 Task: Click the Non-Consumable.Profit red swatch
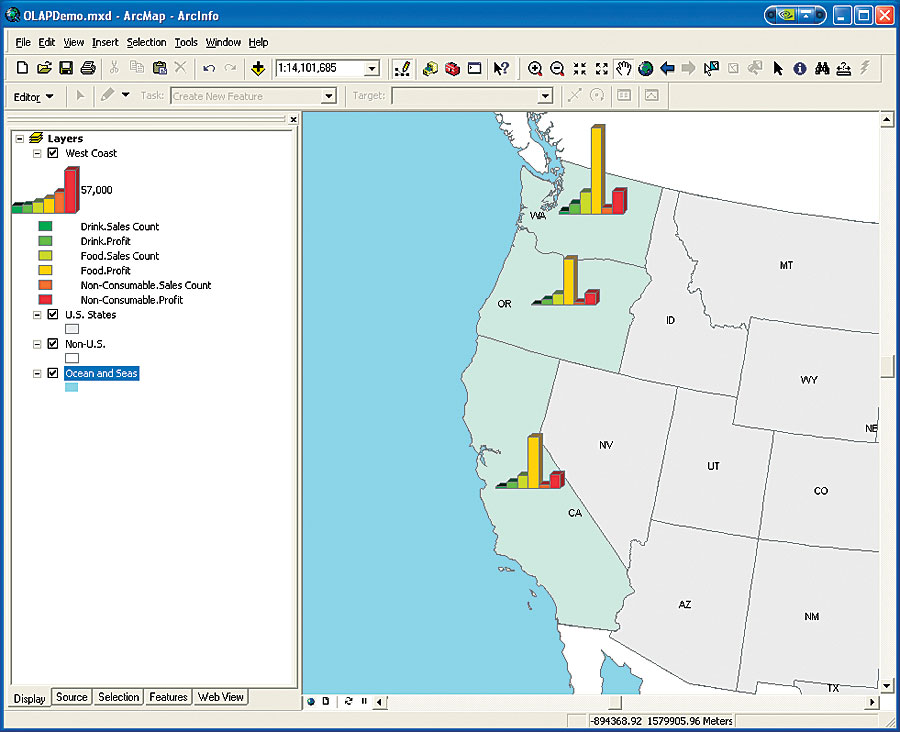click(45, 300)
